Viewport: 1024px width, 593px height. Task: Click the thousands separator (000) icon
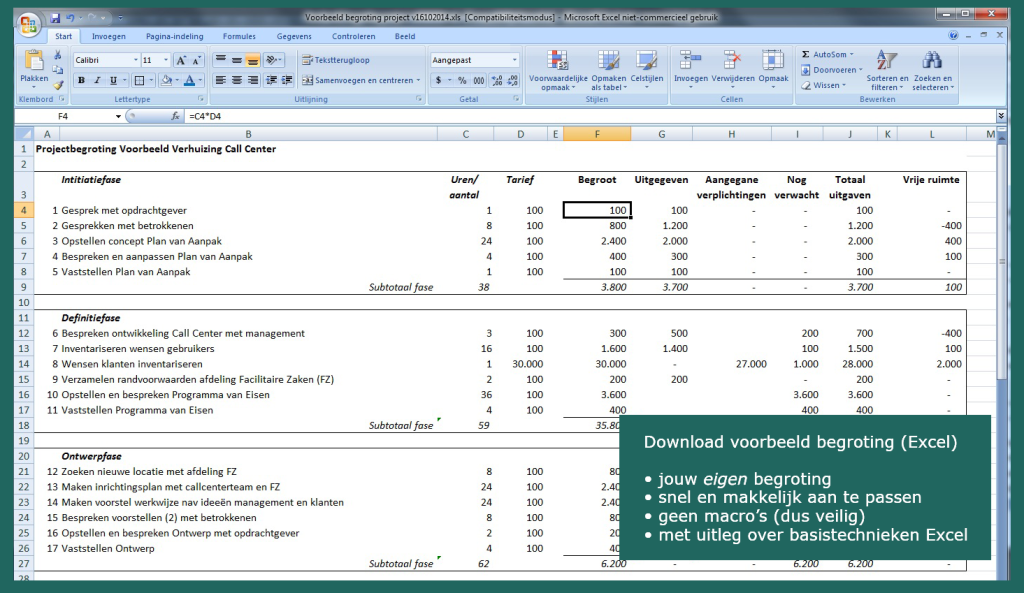[x=479, y=80]
